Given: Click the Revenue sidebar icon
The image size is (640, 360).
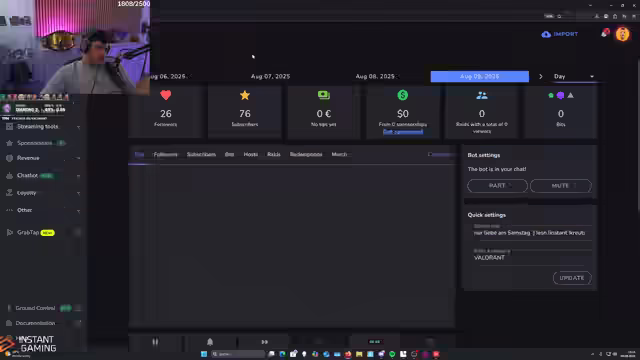Looking at the screenshot, I should pyautogui.click(x=9, y=158).
